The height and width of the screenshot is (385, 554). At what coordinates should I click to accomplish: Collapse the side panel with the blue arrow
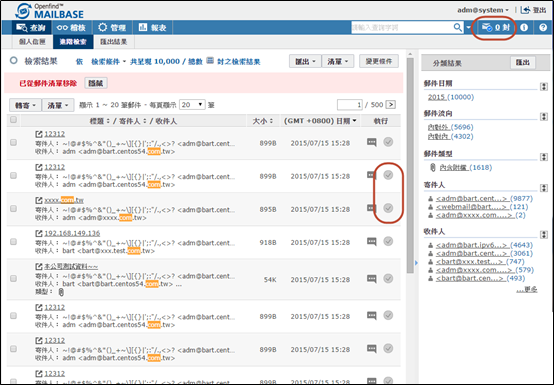click(x=416, y=262)
